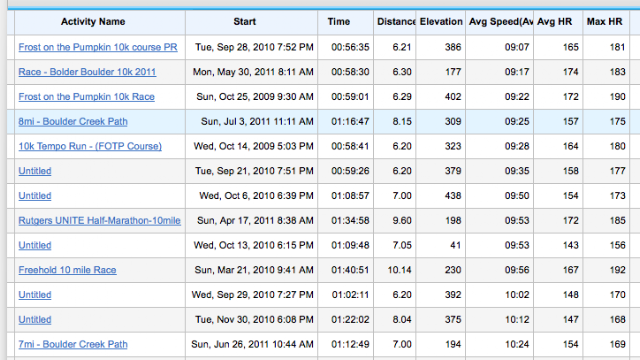Select time value 00:59:01

pos(350,97)
